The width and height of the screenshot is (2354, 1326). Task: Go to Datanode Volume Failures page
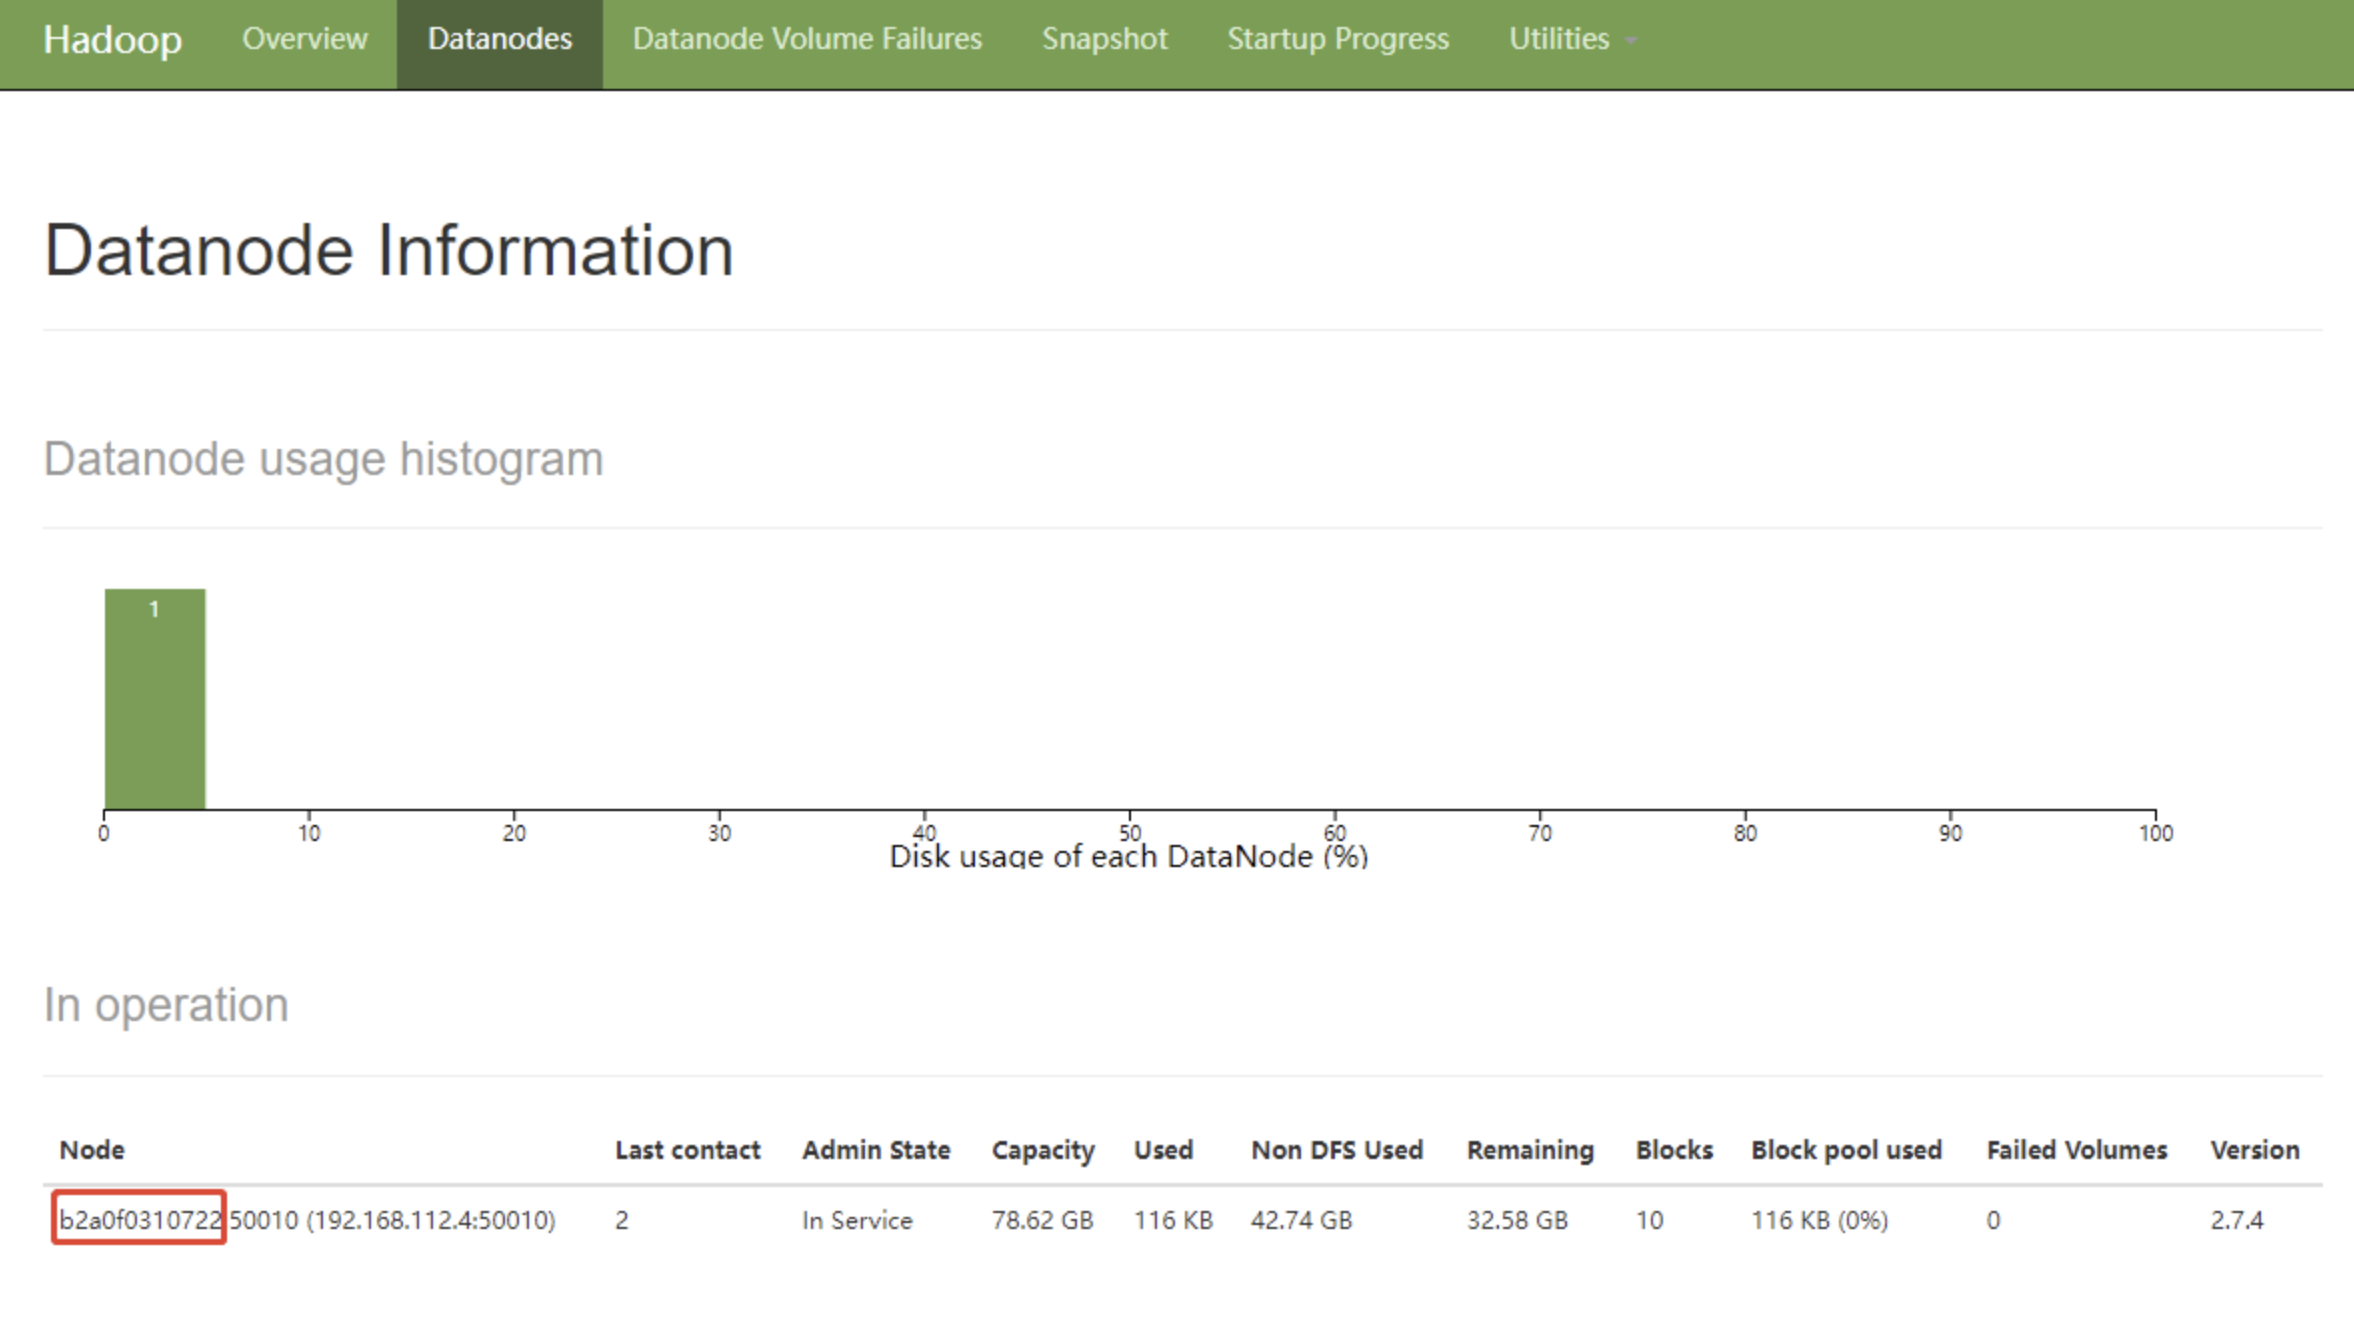click(807, 39)
